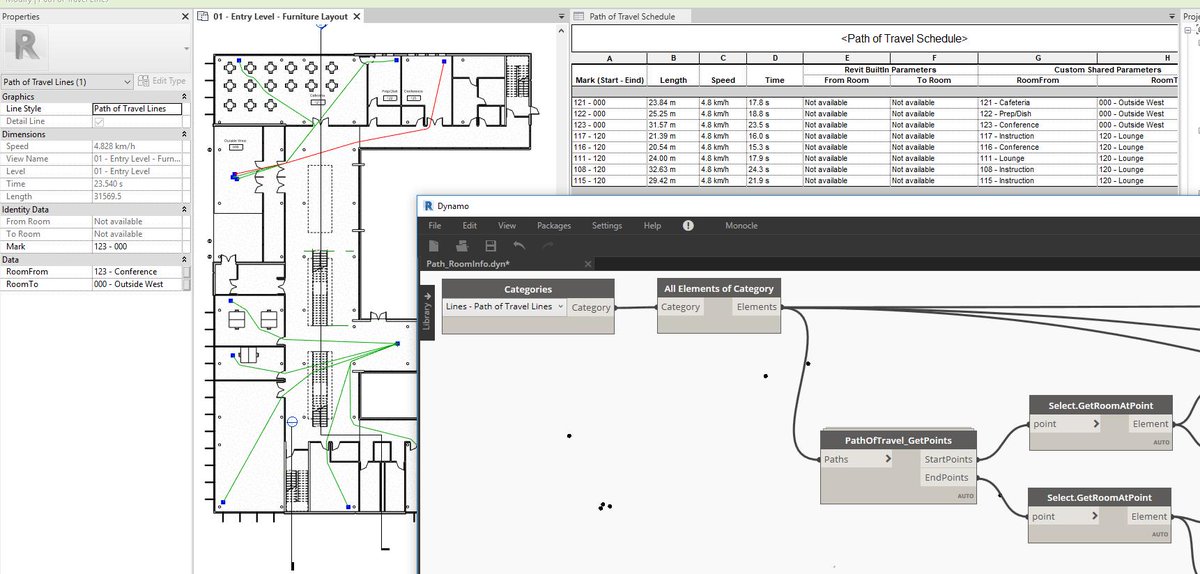Click the lacing arrow on the upper GetRoomAtPoint point port
This screenshot has width=1200, height=574.
[1097, 424]
